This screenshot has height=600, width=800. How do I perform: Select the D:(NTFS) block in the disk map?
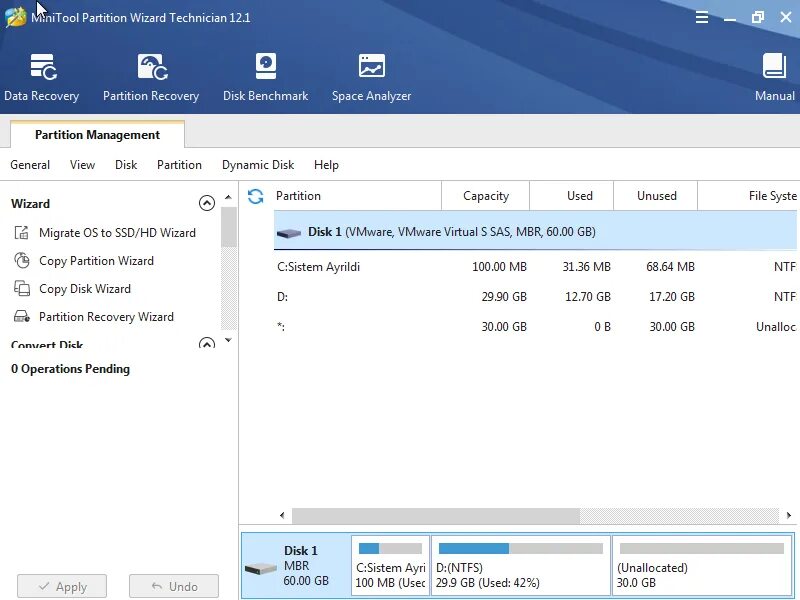pyautogui.click(x=521, y=565)
